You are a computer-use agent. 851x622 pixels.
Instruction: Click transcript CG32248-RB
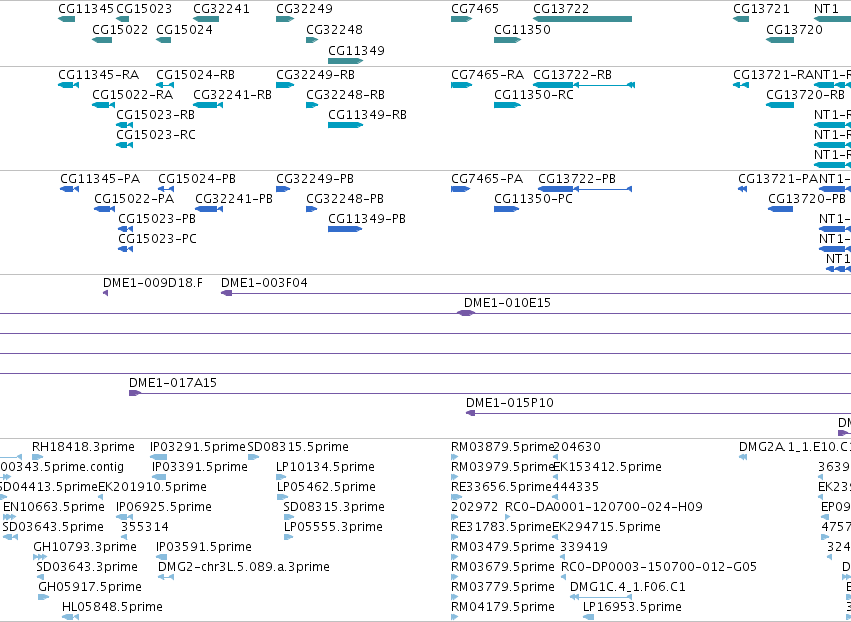(345, 95)
